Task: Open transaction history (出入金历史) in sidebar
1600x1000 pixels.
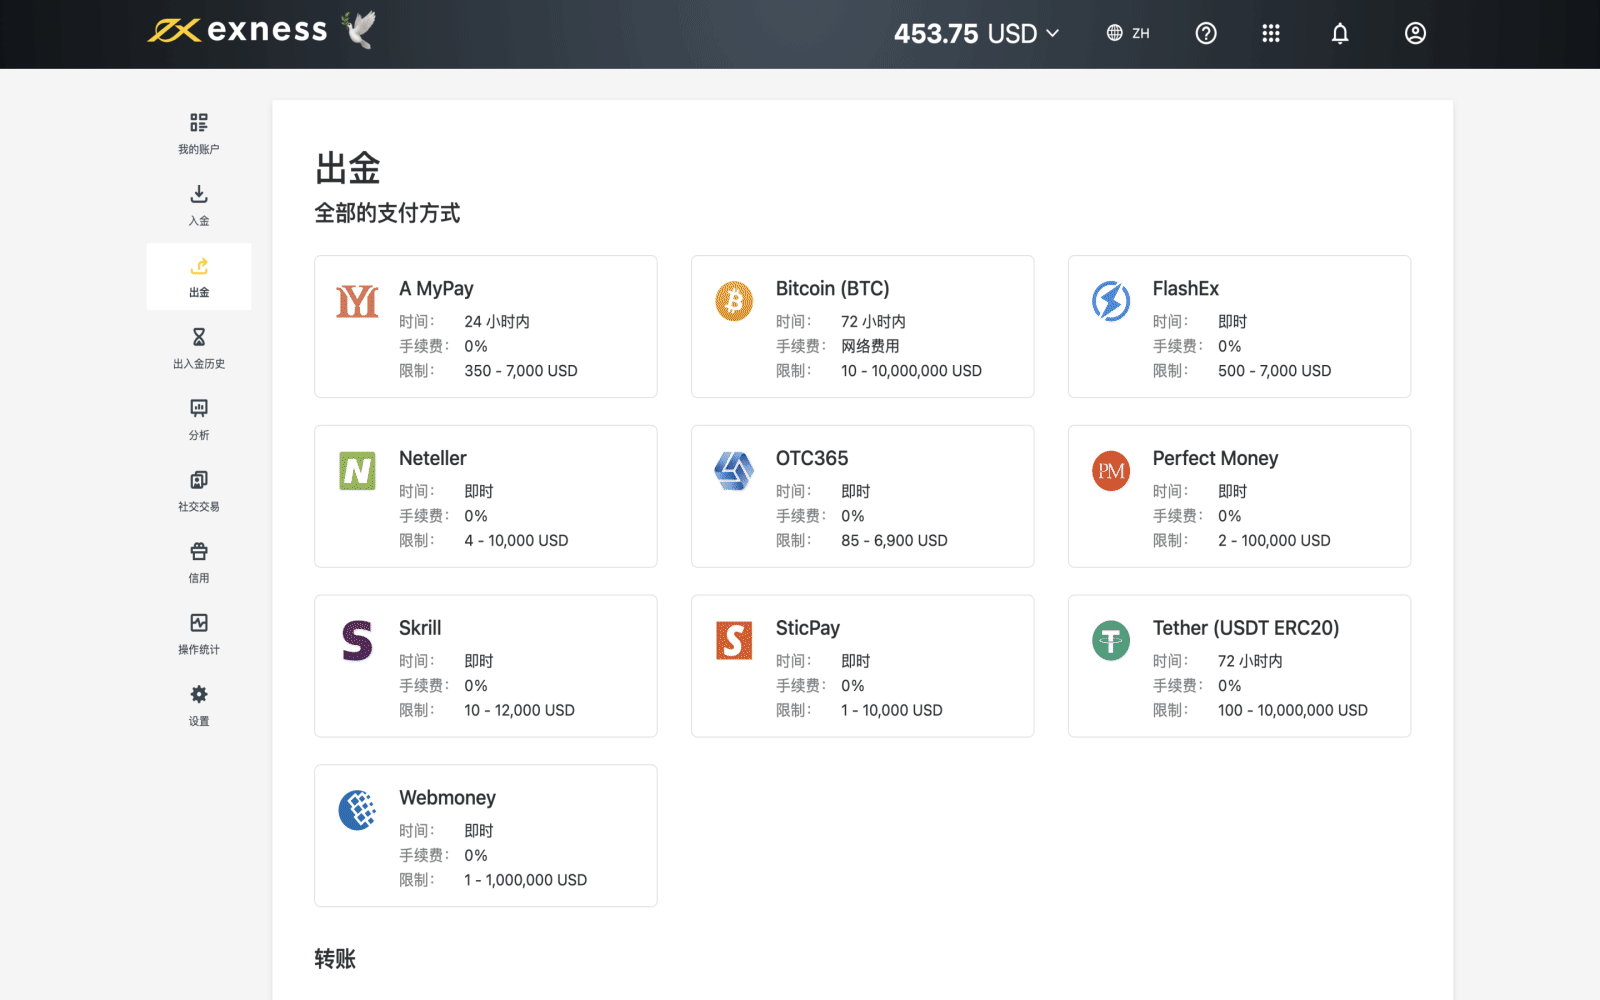Action: [x=199, y=347]
